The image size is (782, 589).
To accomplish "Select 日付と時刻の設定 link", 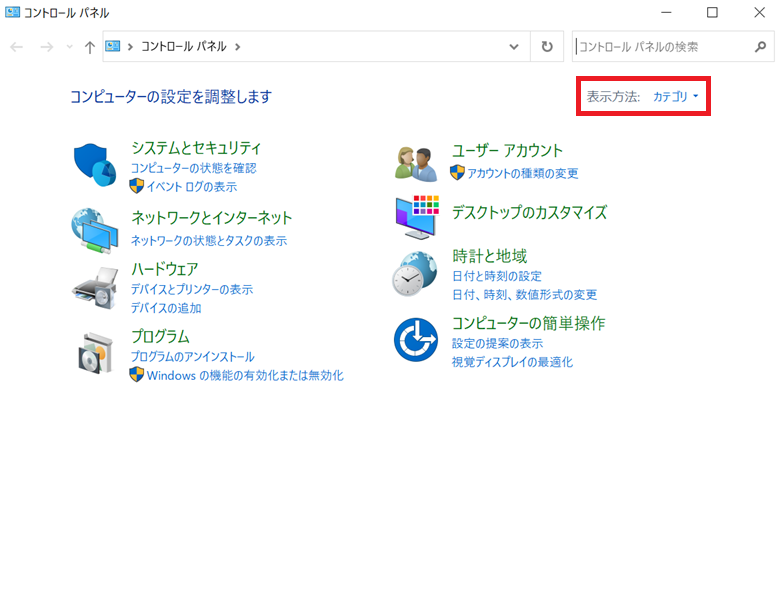I will [496, 276].
